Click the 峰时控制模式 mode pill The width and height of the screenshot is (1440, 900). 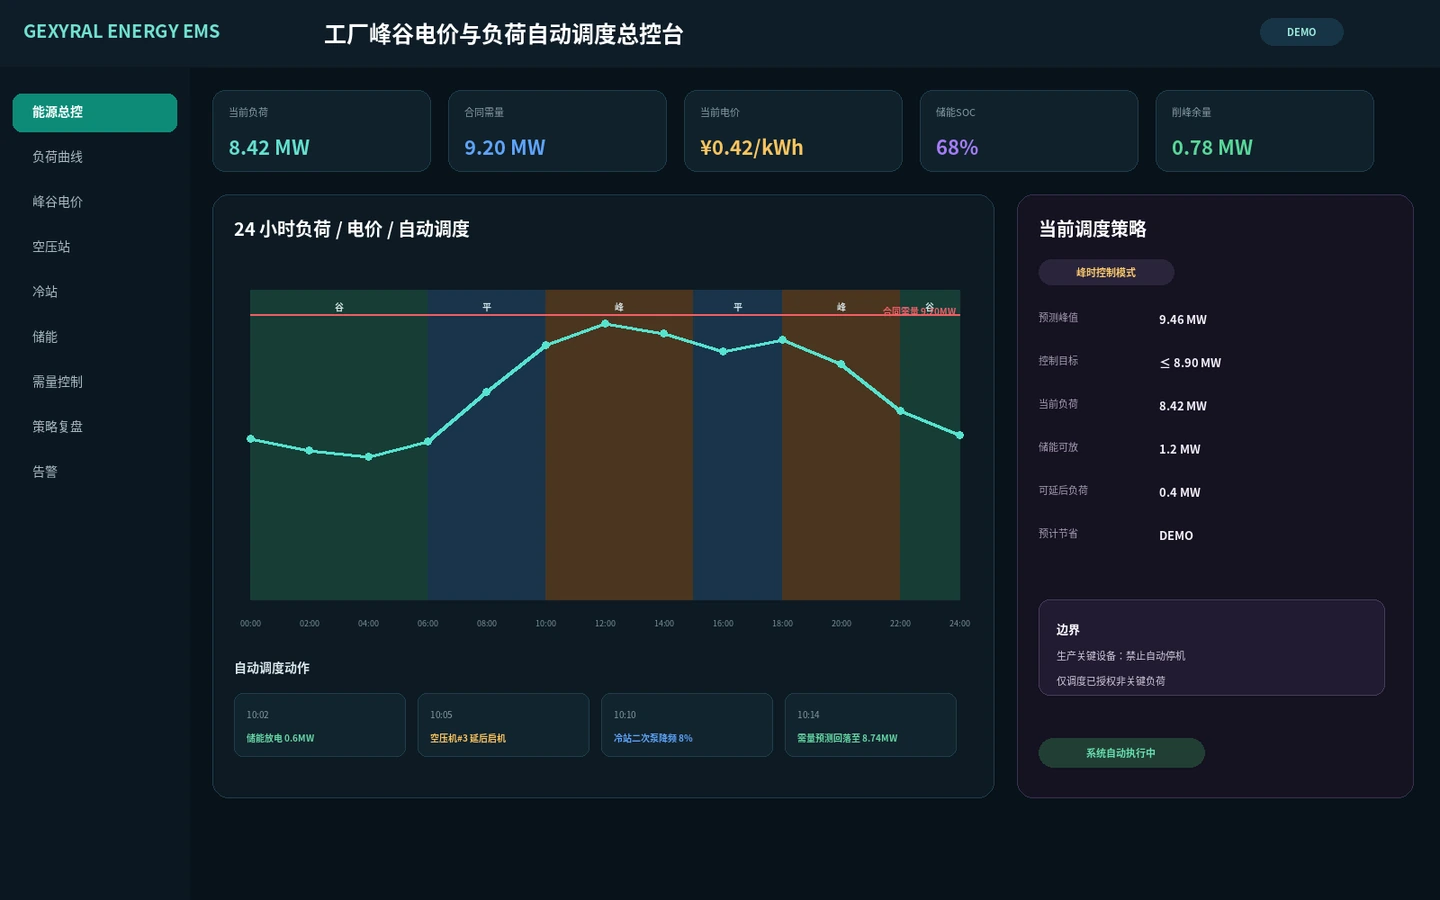point(1106,272)
